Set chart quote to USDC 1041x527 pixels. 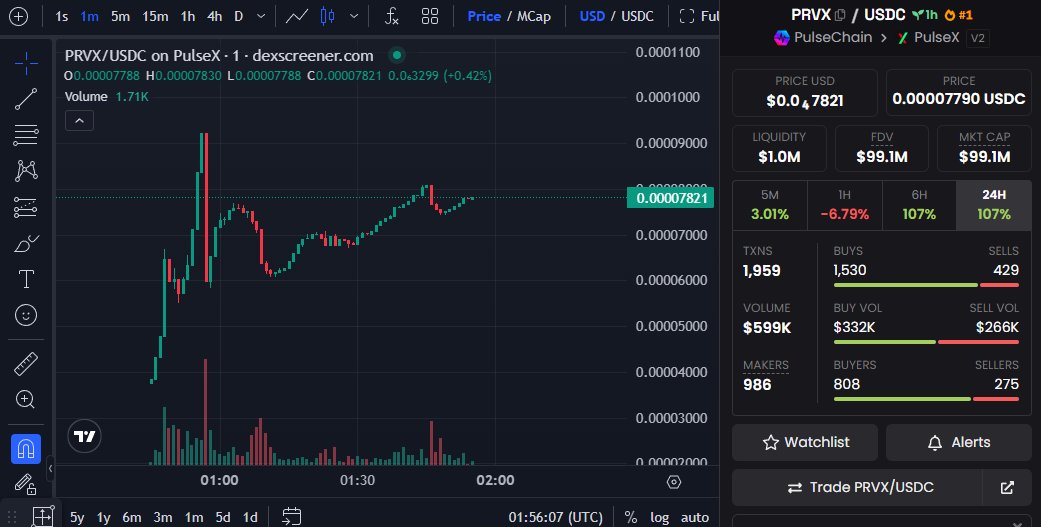pos(637,16)
